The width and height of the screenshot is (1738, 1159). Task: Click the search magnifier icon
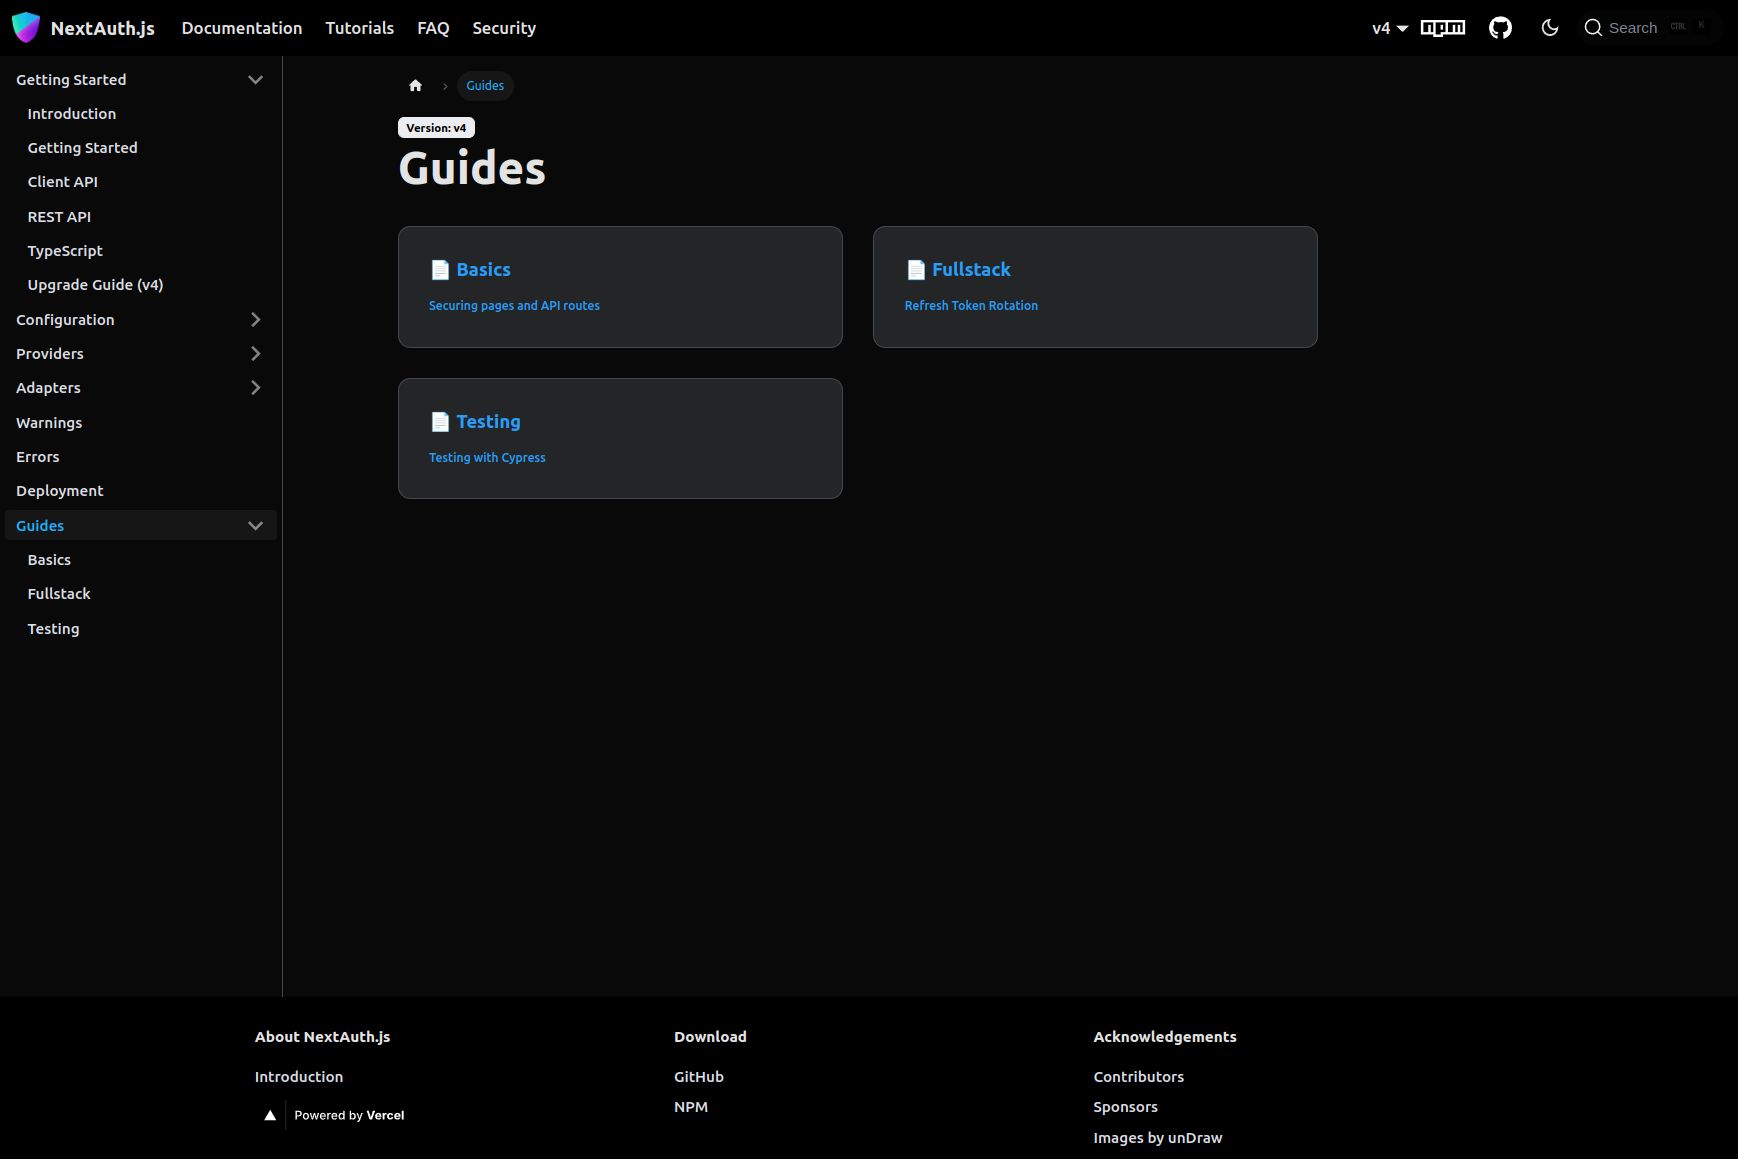pyautogui.click(x=1593, y=28)
